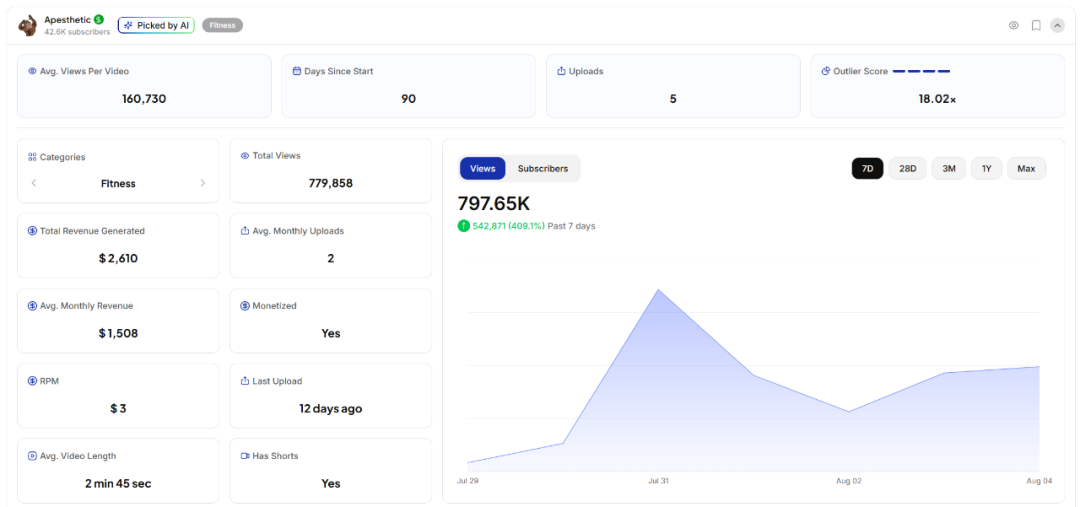This screenshot has width=1080, height=507.
Task: Click the chart peak at Jul 31
Action: click(x=658, y=290)
